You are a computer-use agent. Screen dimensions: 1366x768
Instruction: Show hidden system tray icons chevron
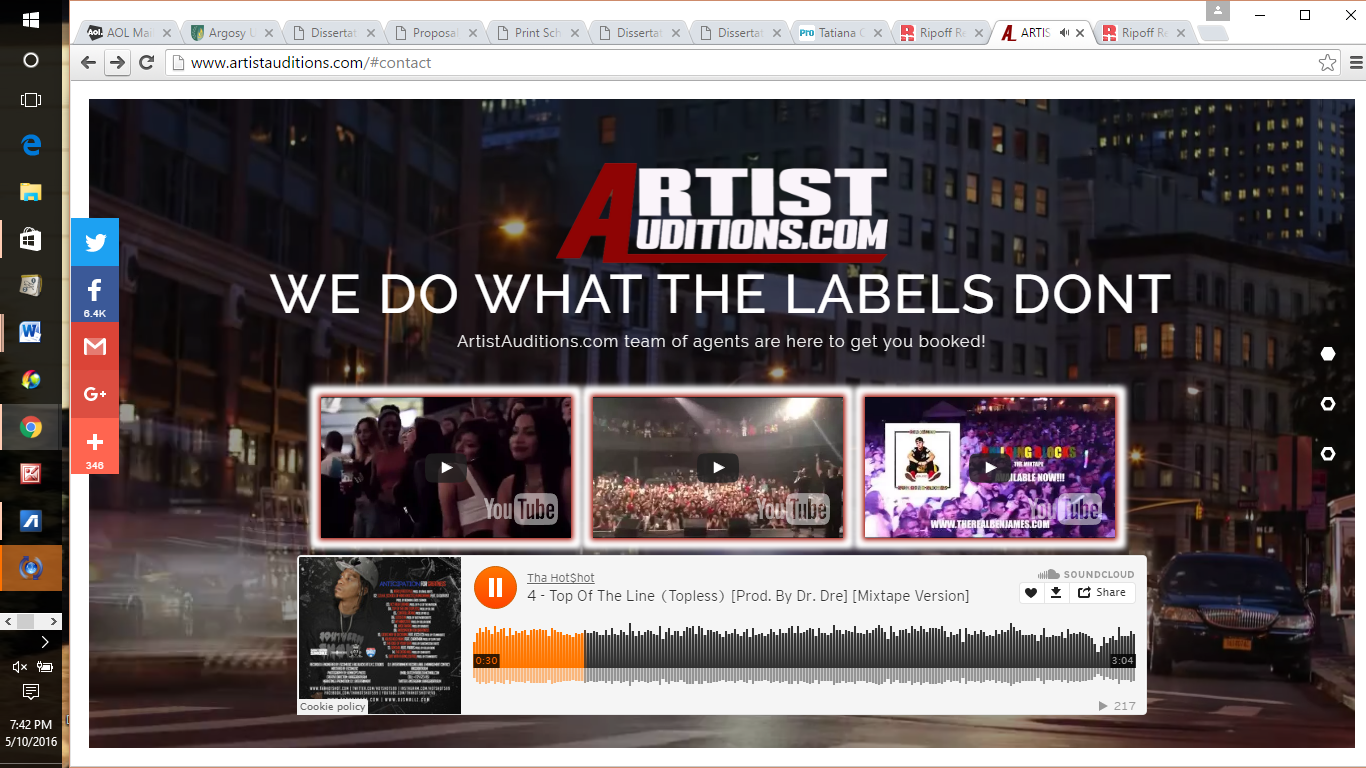45,642
